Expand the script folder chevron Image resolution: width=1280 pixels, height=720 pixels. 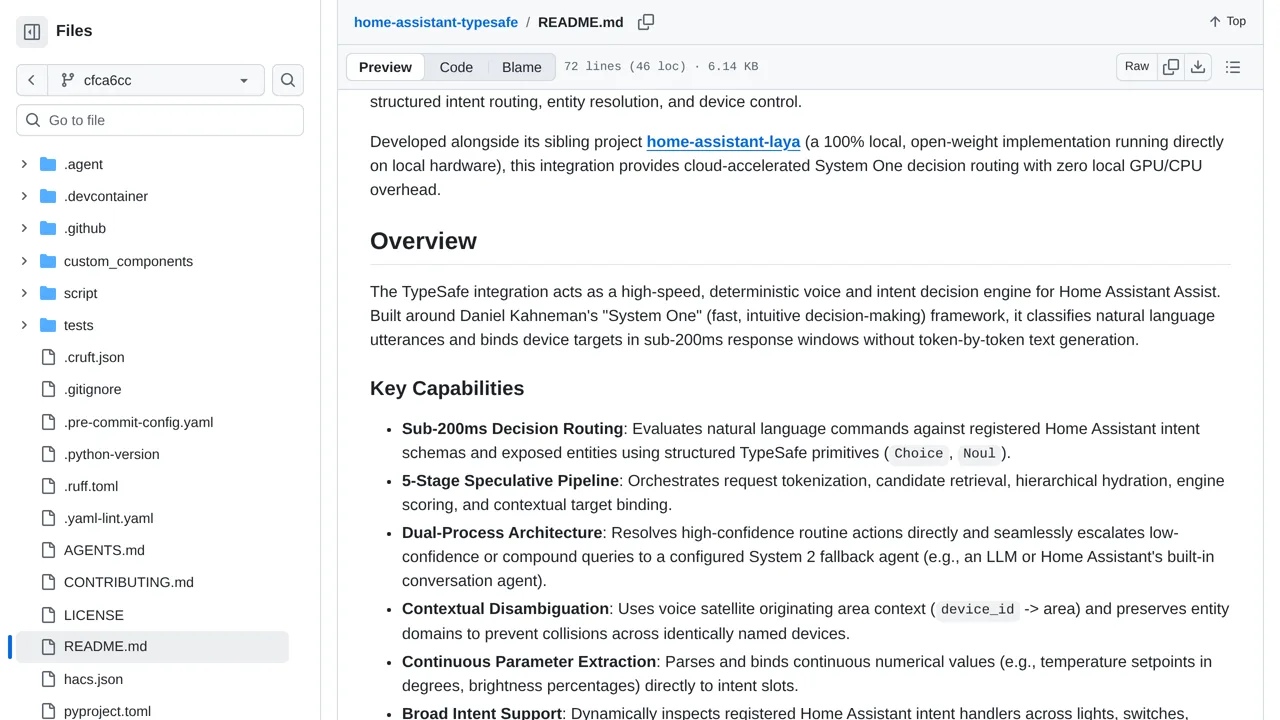click(x=24, y=293)
